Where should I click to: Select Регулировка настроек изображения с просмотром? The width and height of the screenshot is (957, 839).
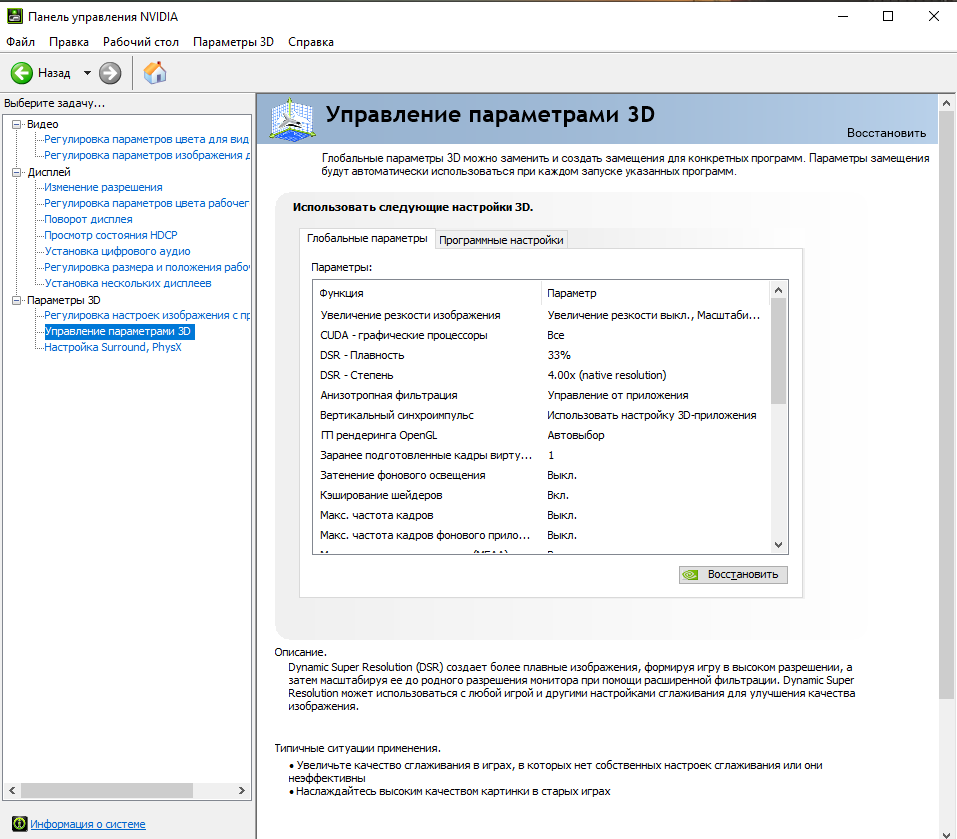click(147, 315)
